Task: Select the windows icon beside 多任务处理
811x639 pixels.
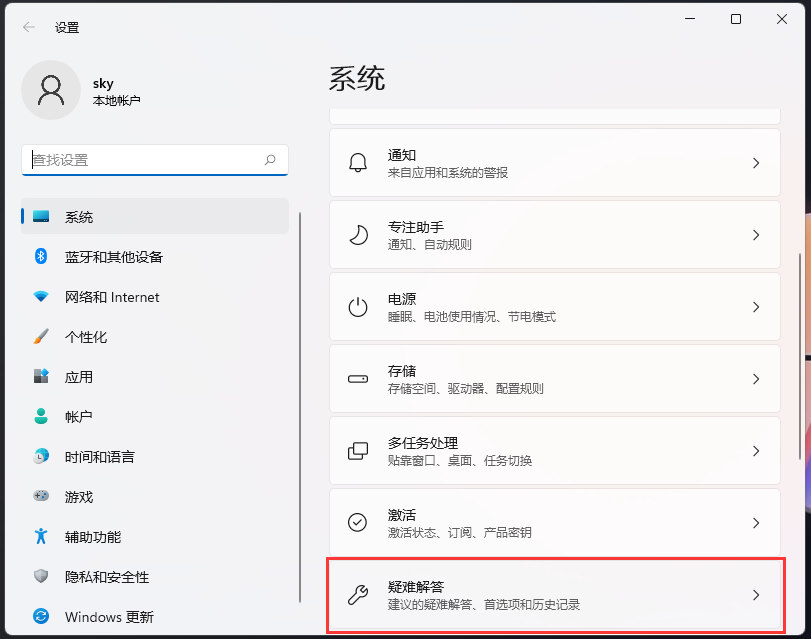Action: point(356,450)
